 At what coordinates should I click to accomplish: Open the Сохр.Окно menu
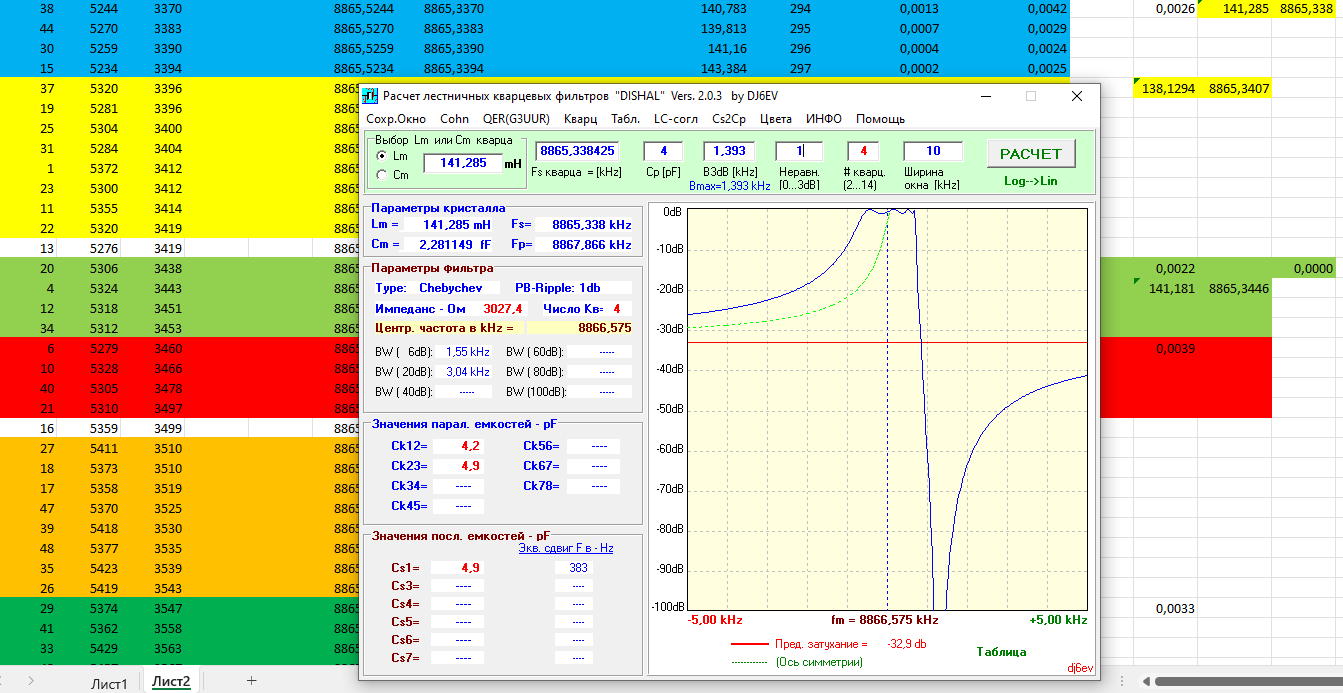[396, 119]
